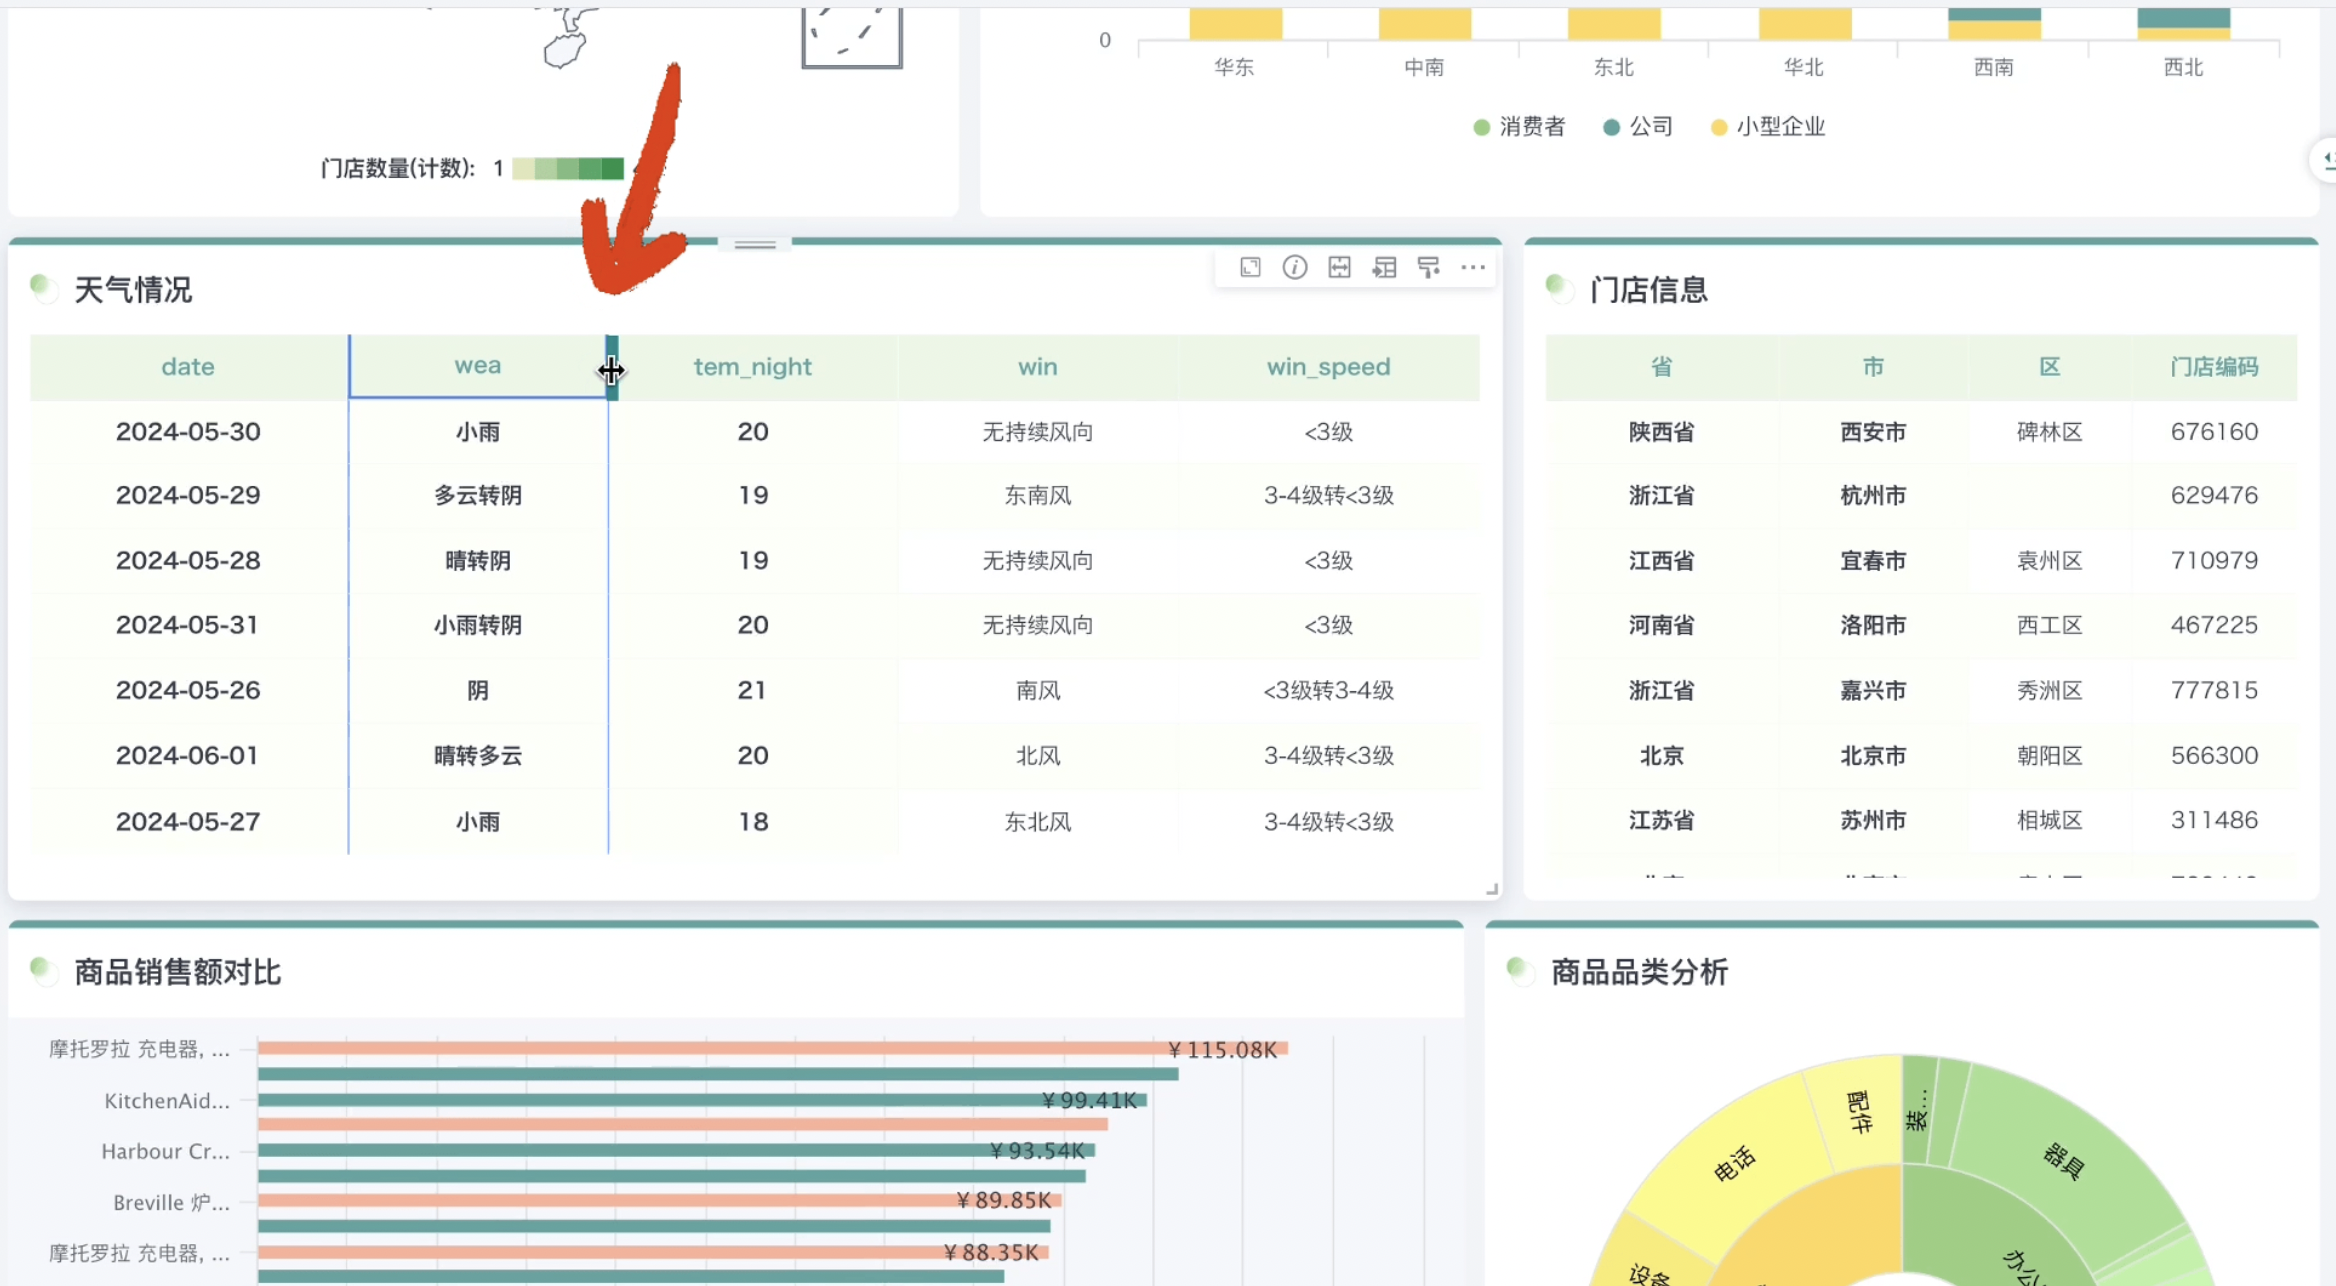Click the ￥115.08K bar in sales chart
The height and width of the screenshot is (1286, 2336).
[x=772, y=1048]
